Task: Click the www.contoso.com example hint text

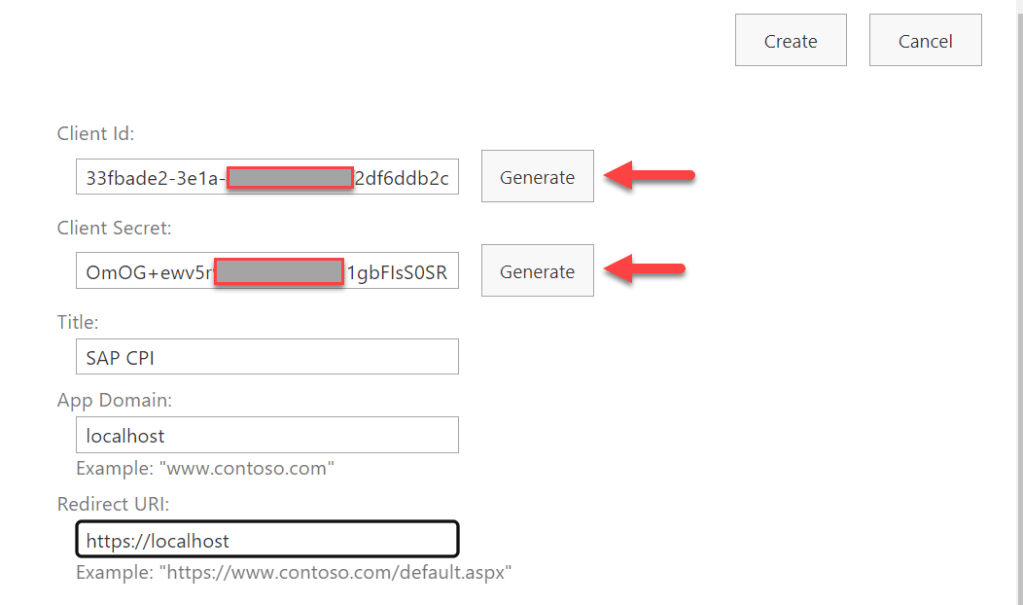Action: (205, 468)
